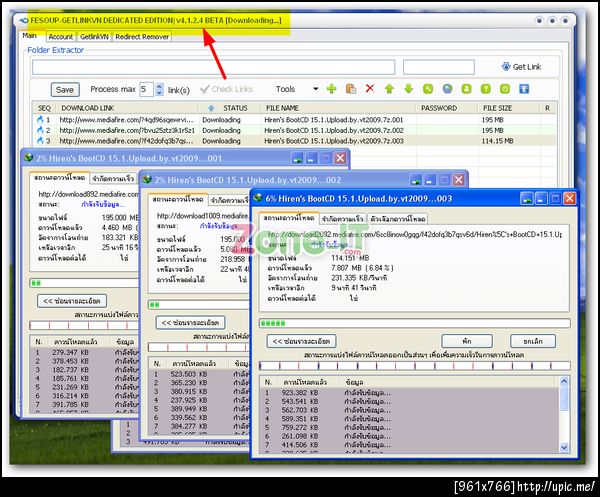Screen dimensions: 600x497
Task: Open the GetlinkVN tab
Action: 95,37
